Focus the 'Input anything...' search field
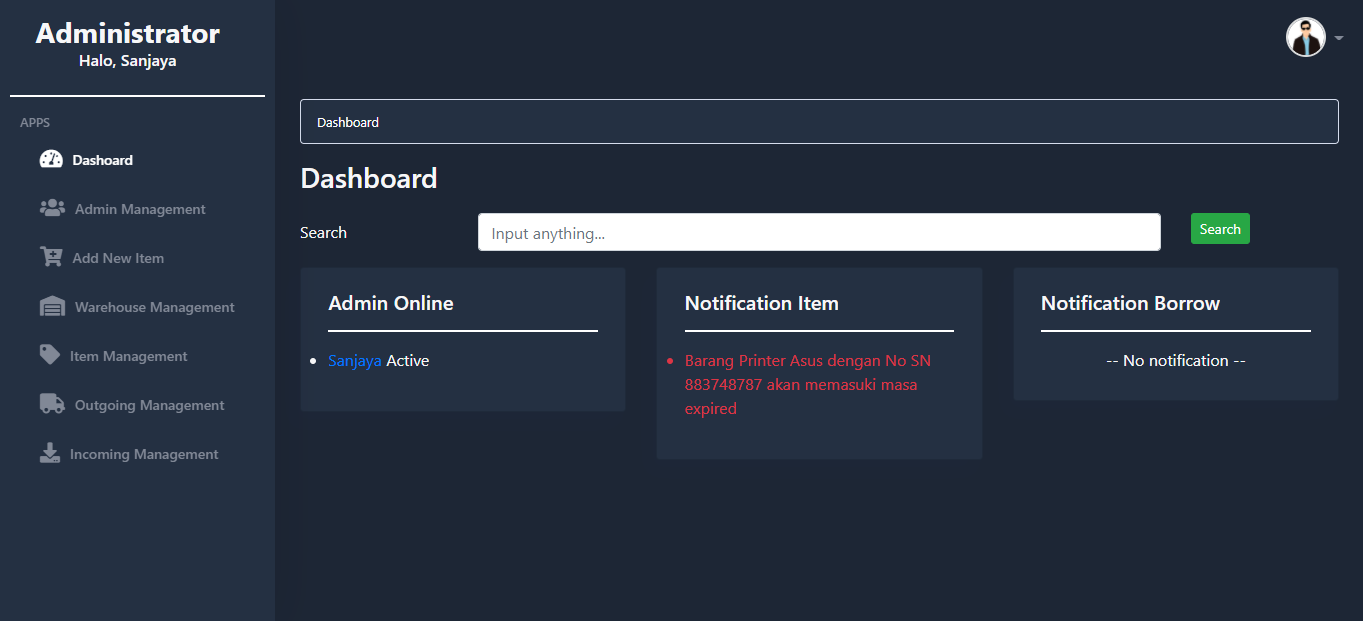The width and height of the screenshot is (1363, 621). (818, 233)
